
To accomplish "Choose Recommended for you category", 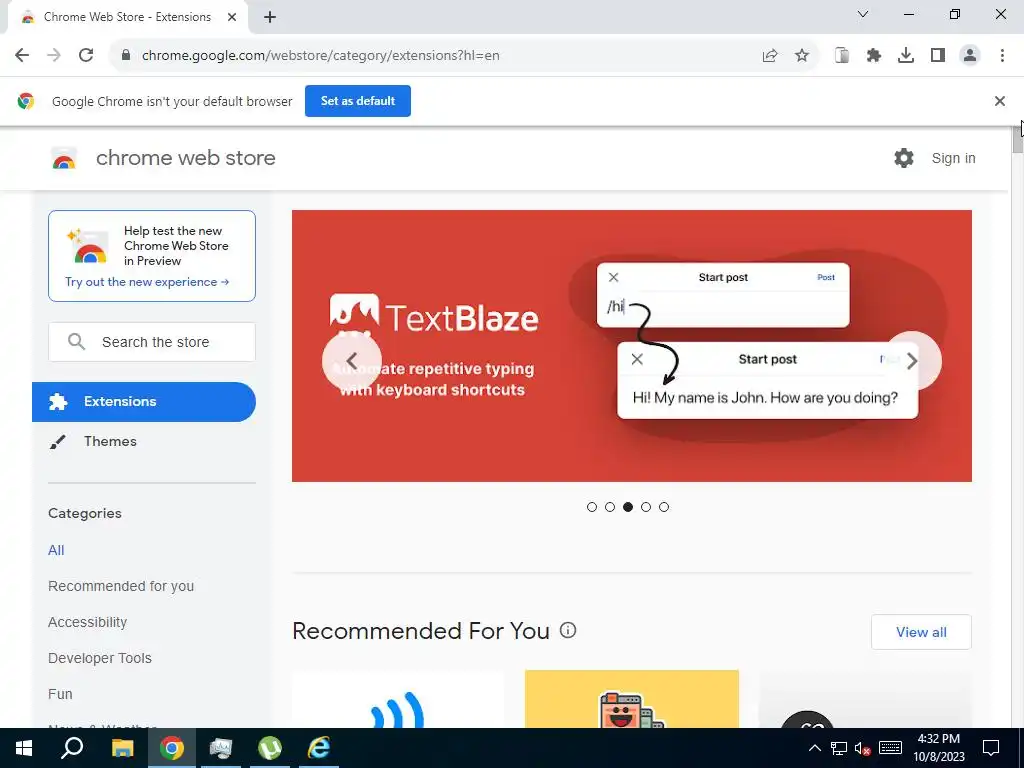I will [x=121, y=586].
